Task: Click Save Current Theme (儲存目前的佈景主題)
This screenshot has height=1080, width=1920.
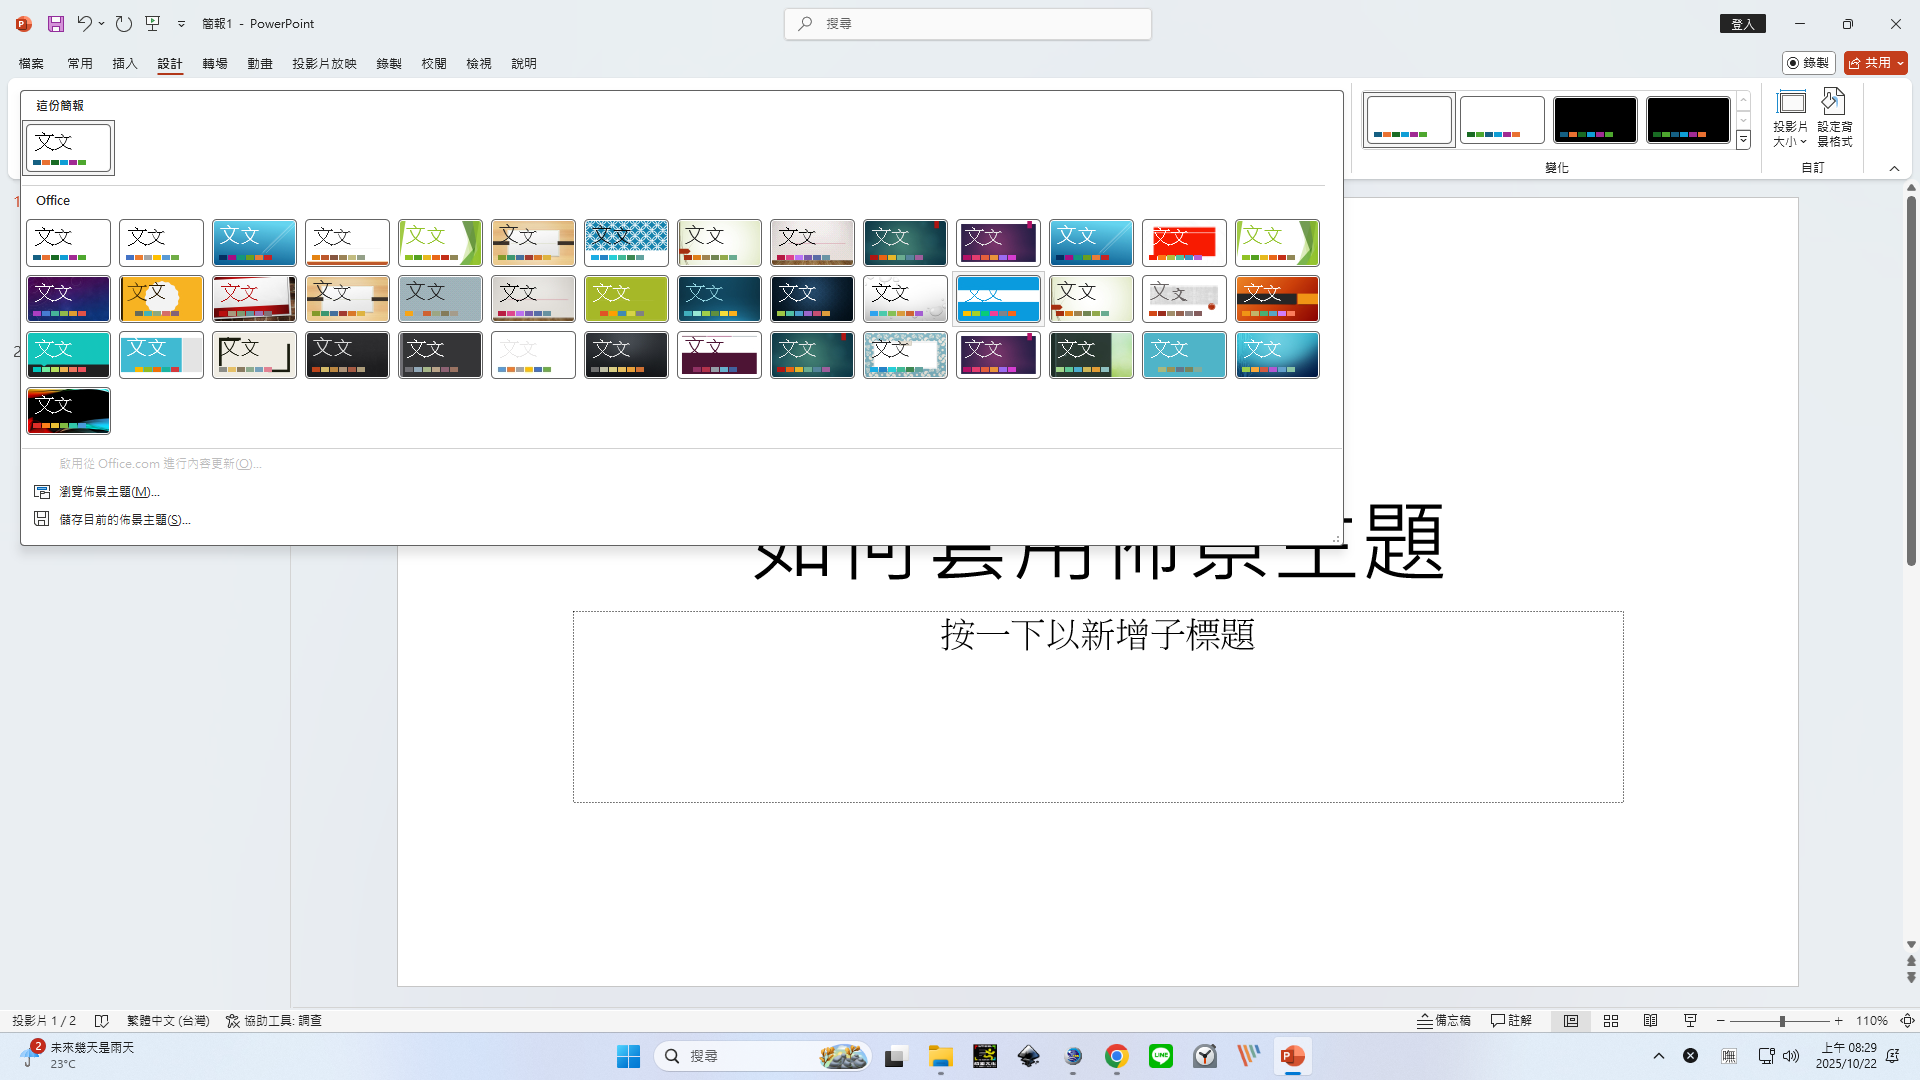Action: tap(124, 520)
